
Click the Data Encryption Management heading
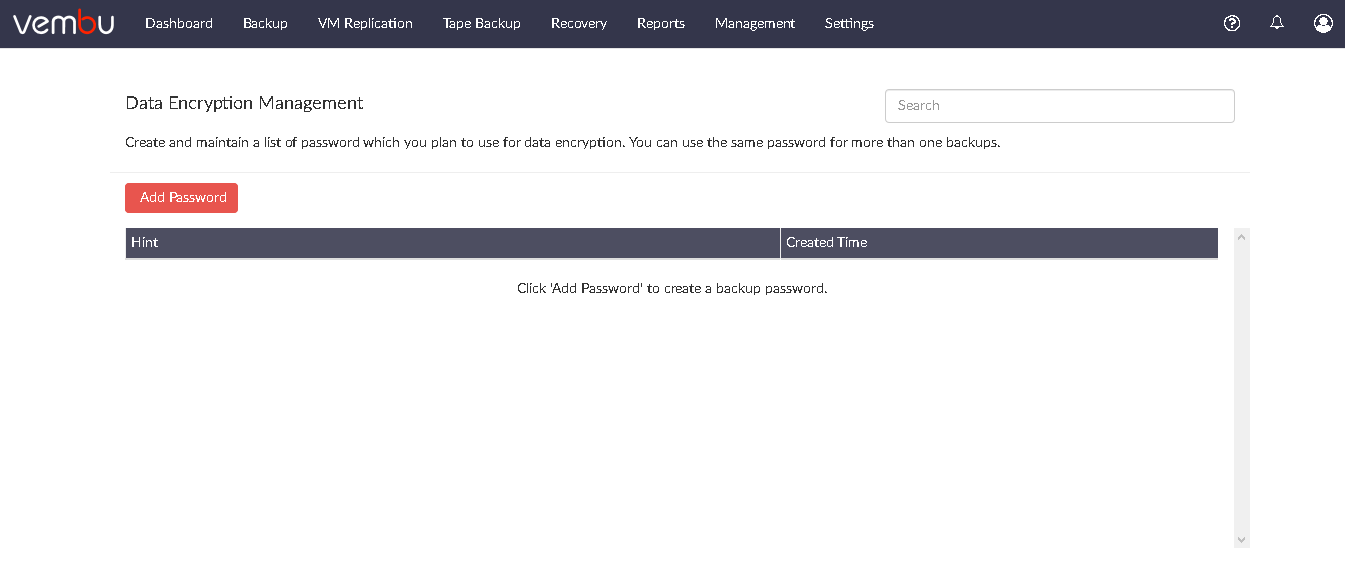pos(244,103)
